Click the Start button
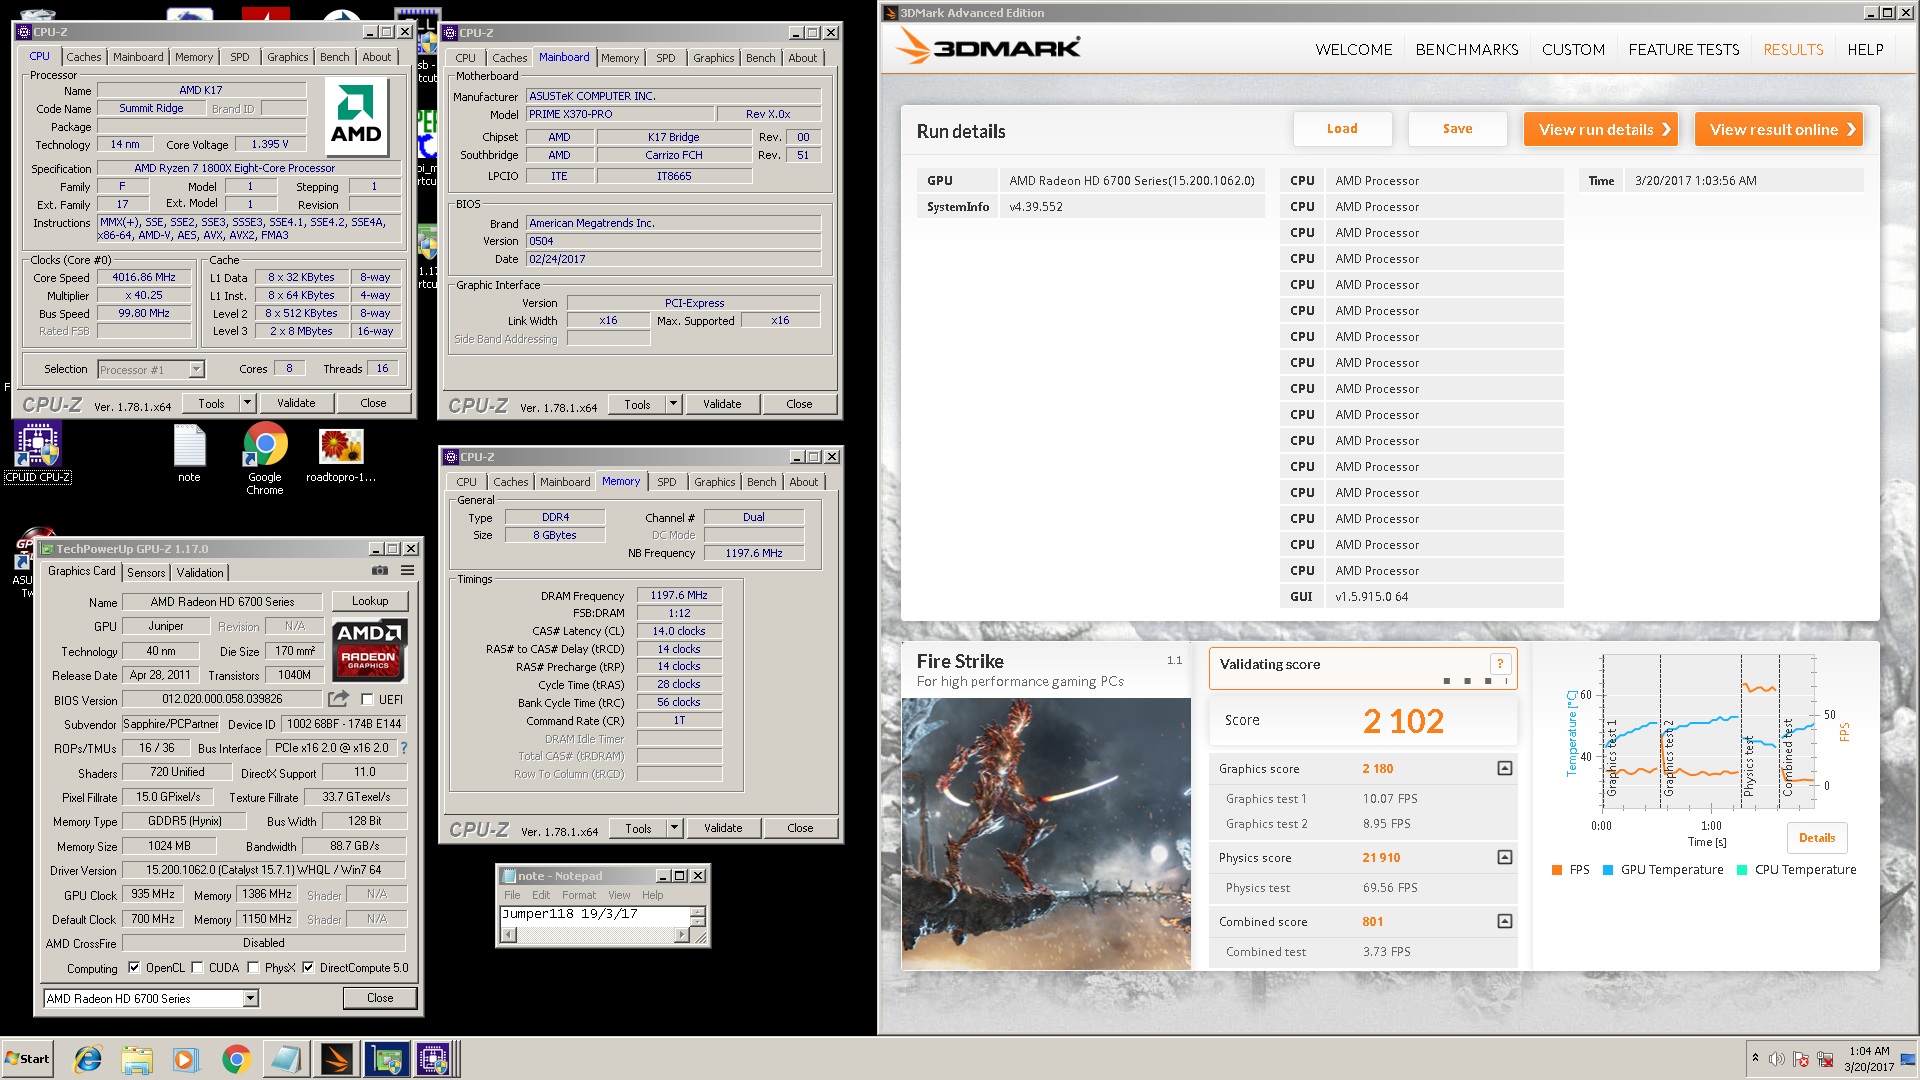1920x1080 pixels. (28, 1059)
